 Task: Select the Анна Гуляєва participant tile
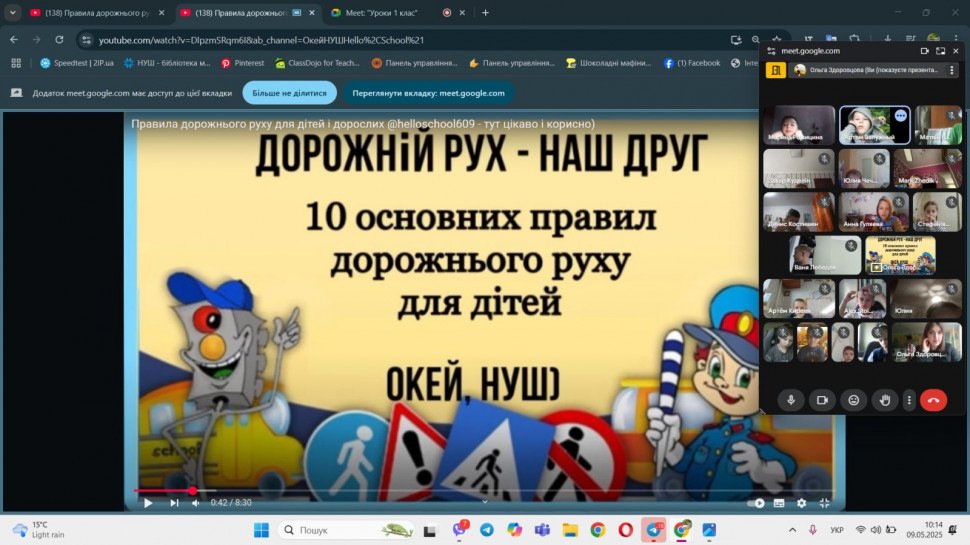tap(873, 212)
